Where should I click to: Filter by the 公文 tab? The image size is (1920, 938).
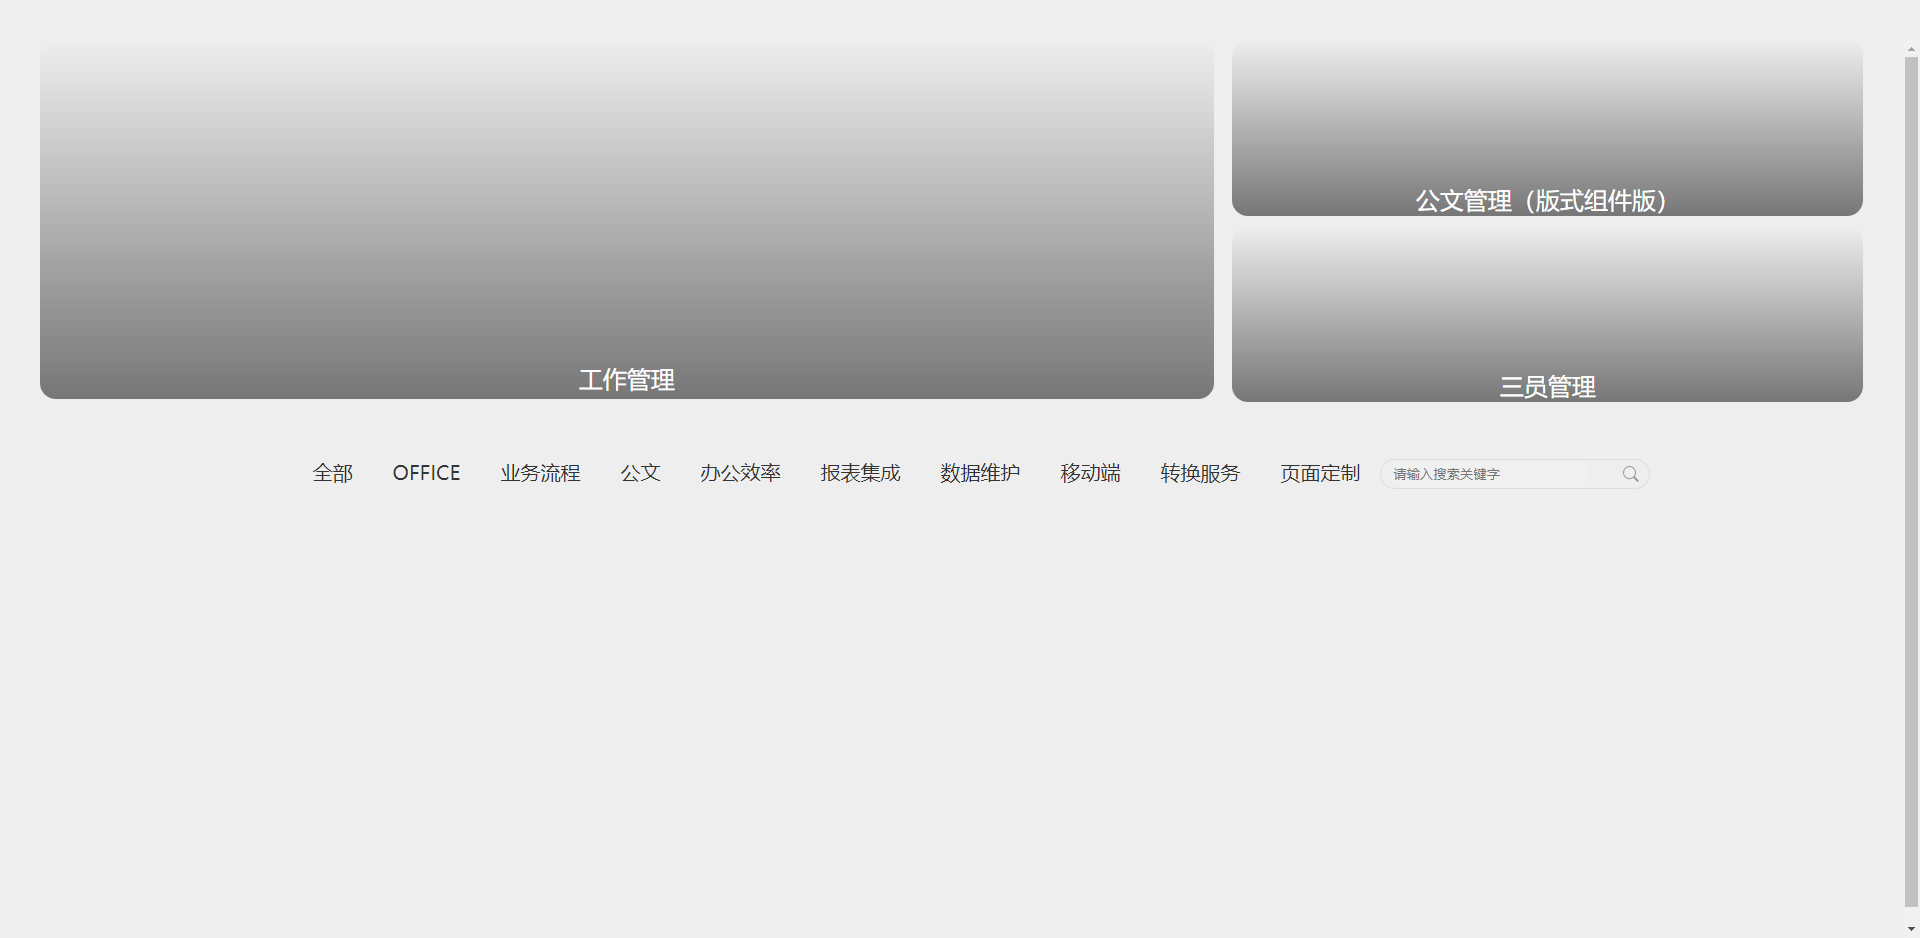(640, 473)
